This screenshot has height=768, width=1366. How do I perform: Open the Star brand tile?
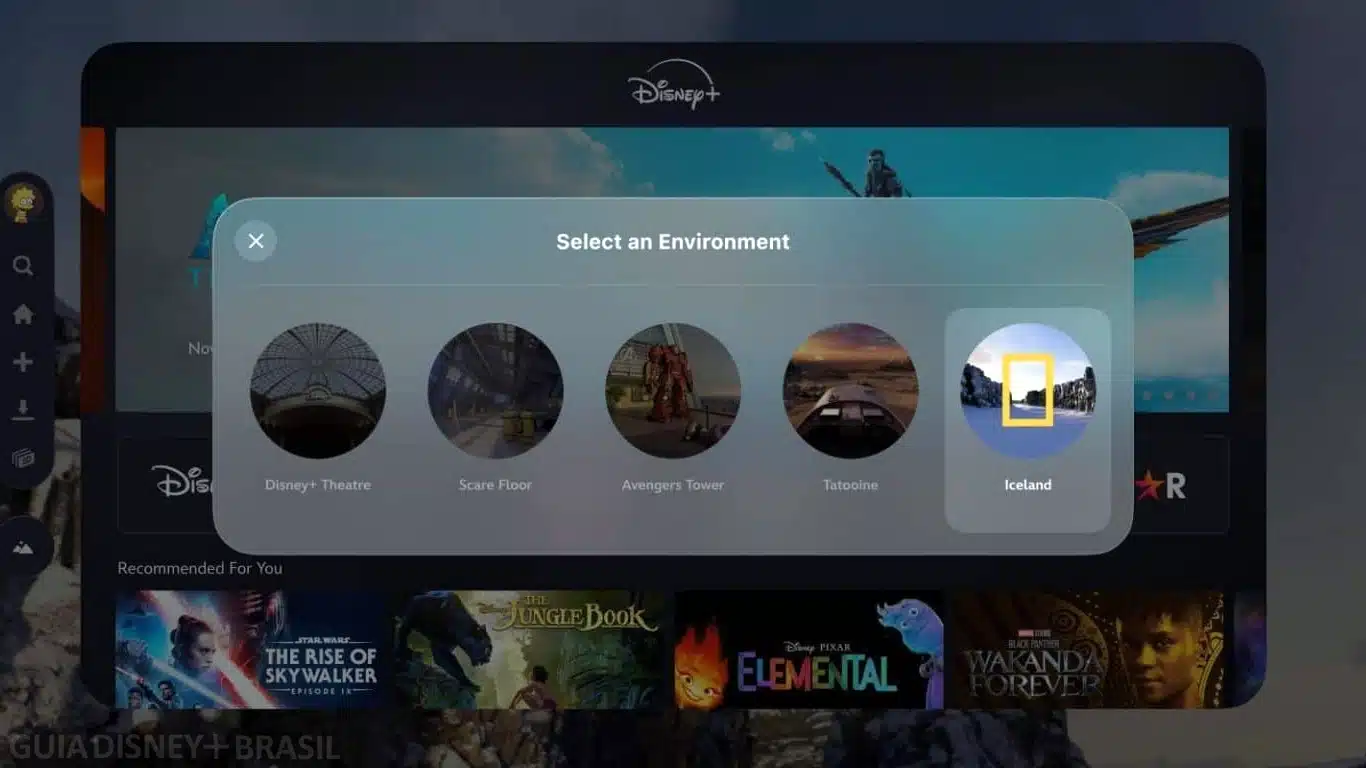click(x=1180, y=485)
